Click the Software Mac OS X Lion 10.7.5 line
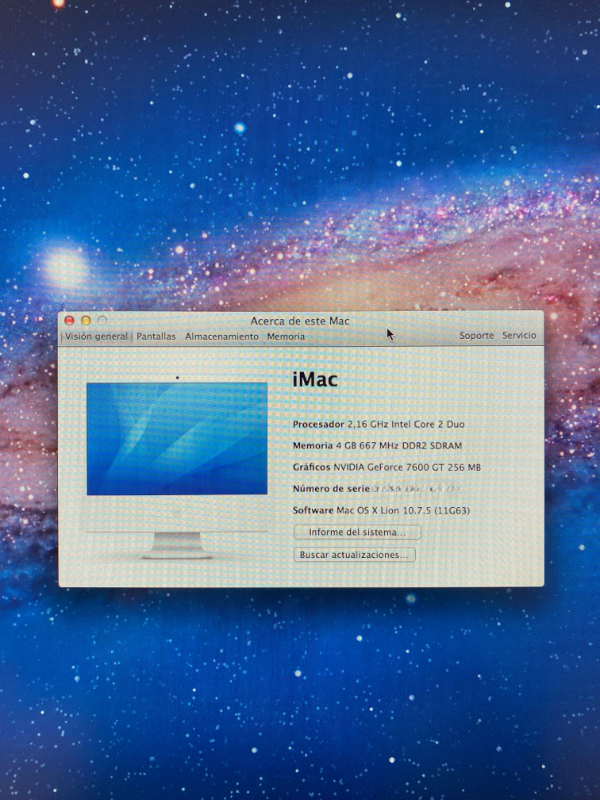 pyautogui.click(x=381, y=510)
